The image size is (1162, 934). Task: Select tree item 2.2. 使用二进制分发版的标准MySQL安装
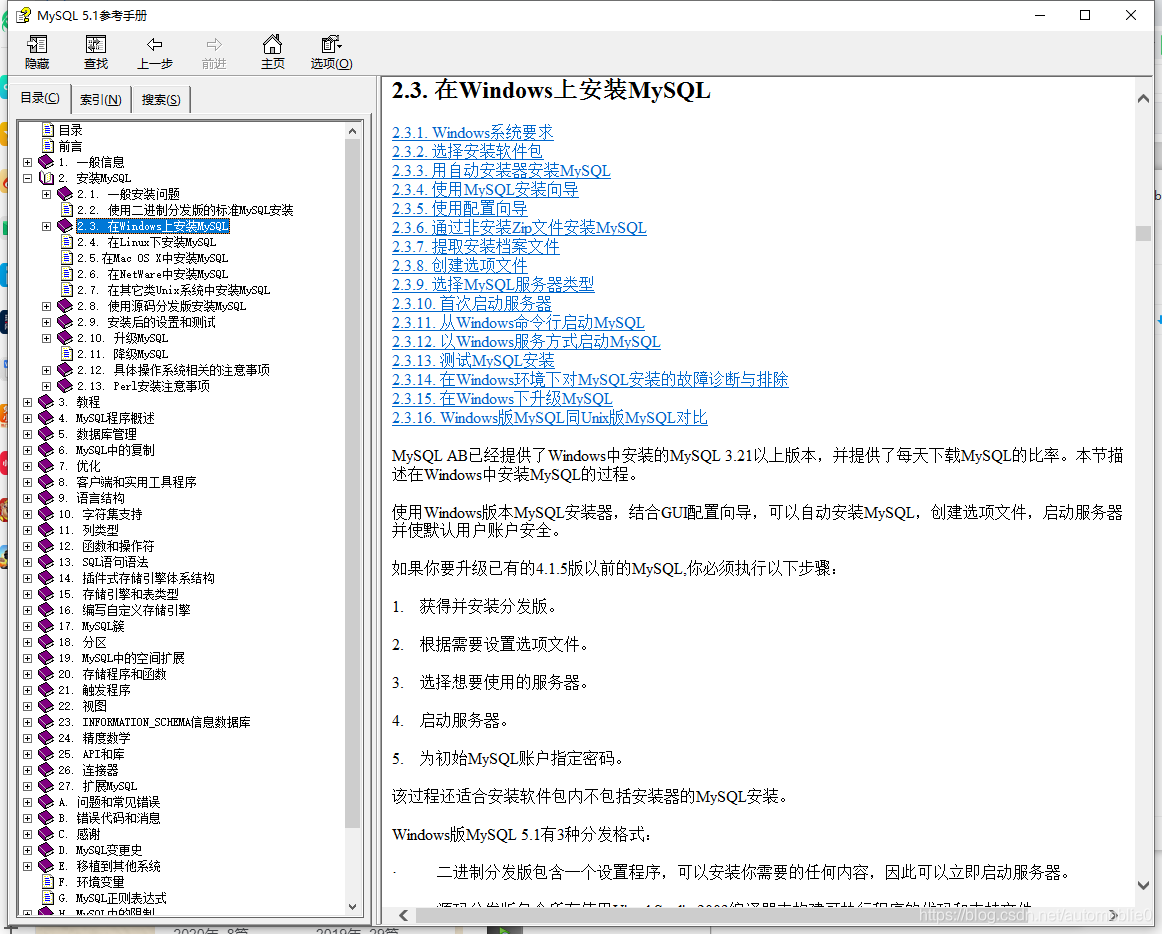tap(185, 210)
